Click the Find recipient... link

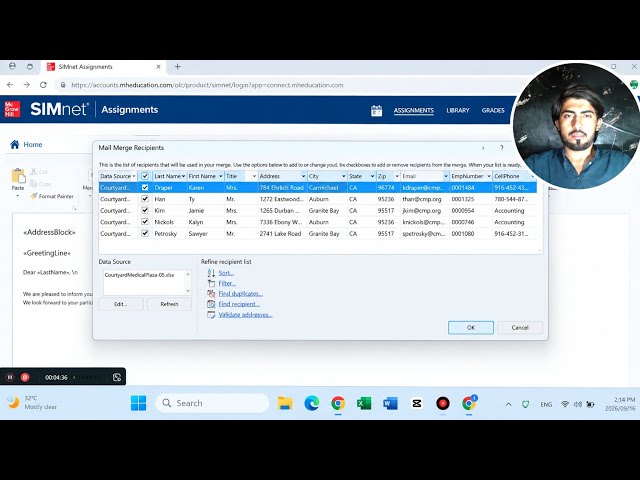point(239,304)
